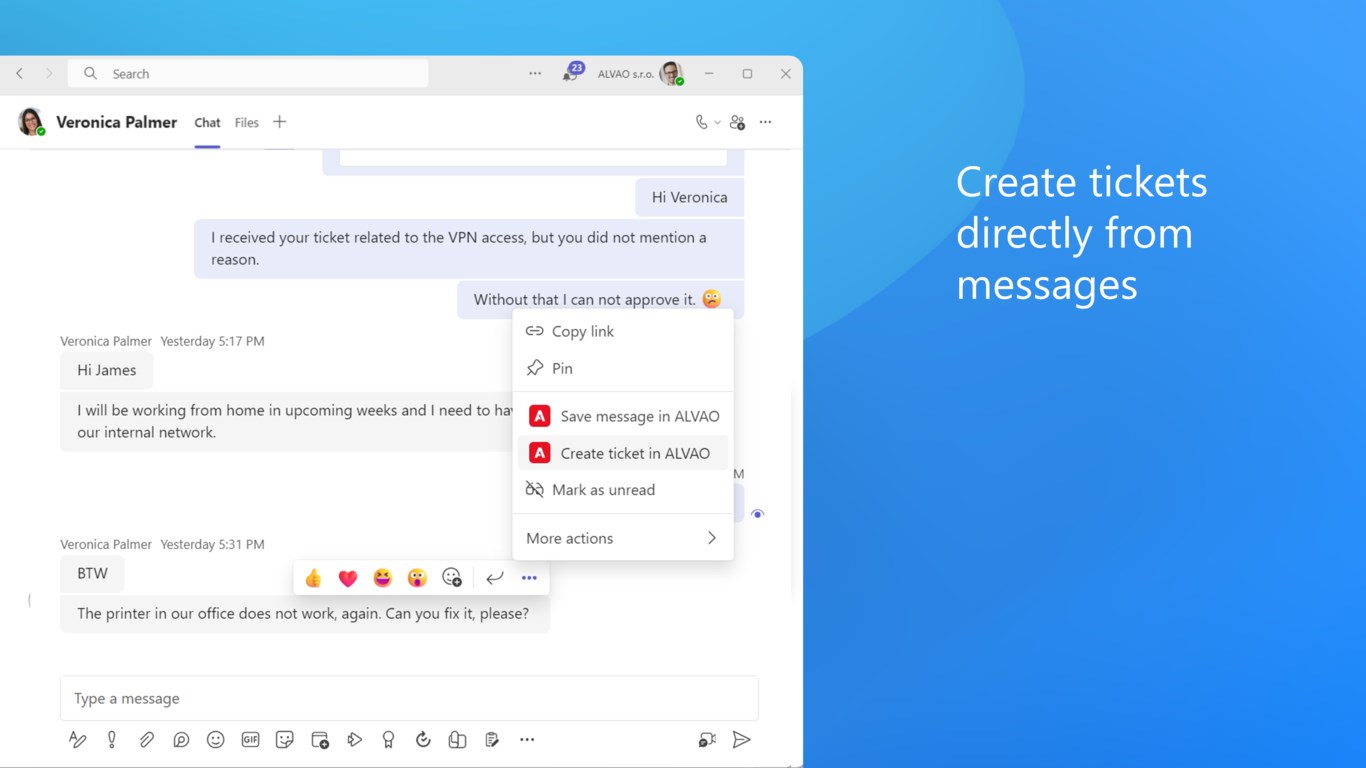Choose Pin from the context menu
The height and width of the screenshot is (768, 1366).
[623, 368]
